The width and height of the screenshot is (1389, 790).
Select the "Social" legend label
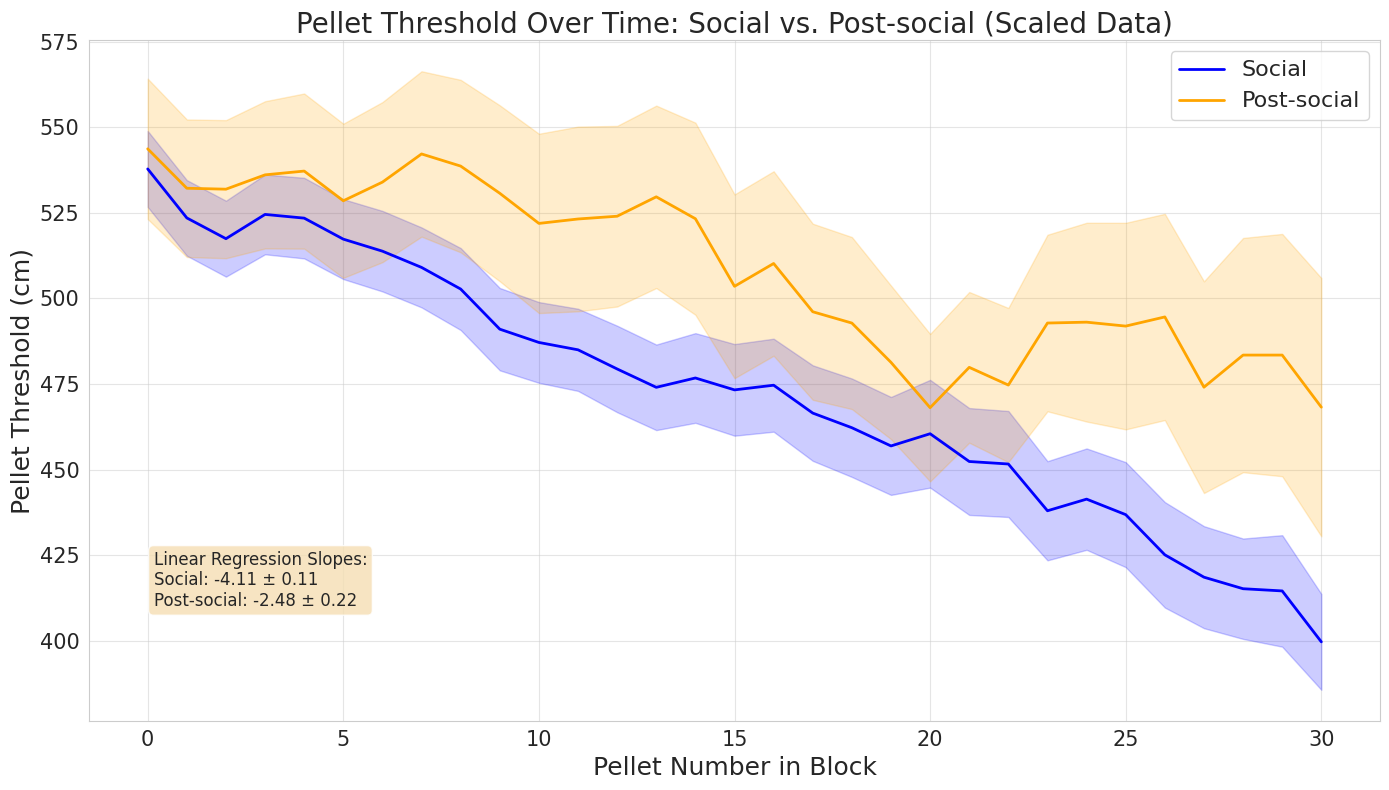[1273, 69]
